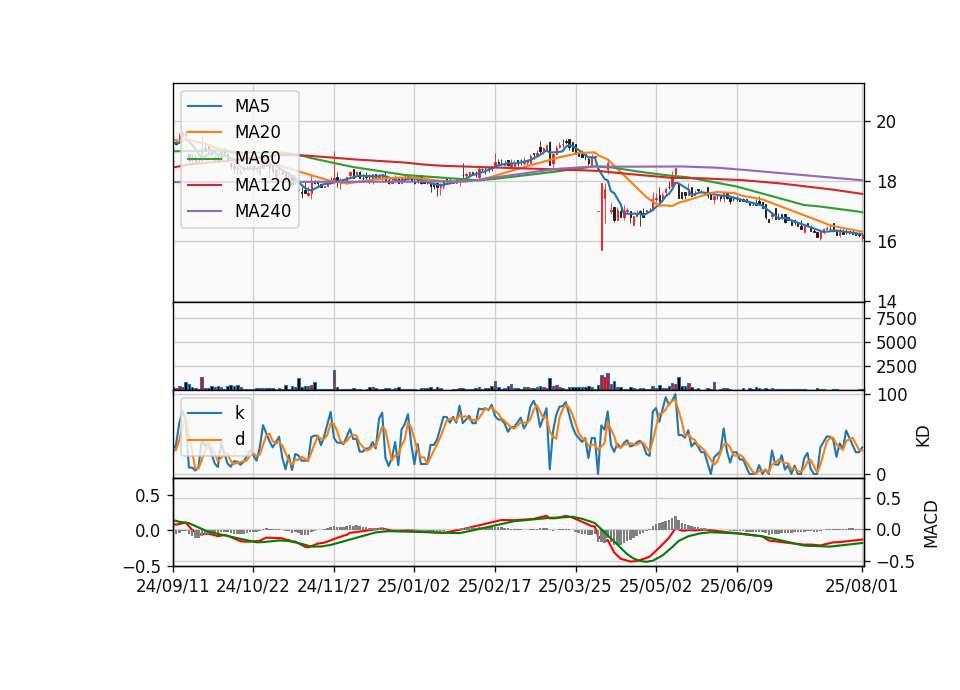
Task: Click the d legend label in KD panel
Action: coord(240,439)
